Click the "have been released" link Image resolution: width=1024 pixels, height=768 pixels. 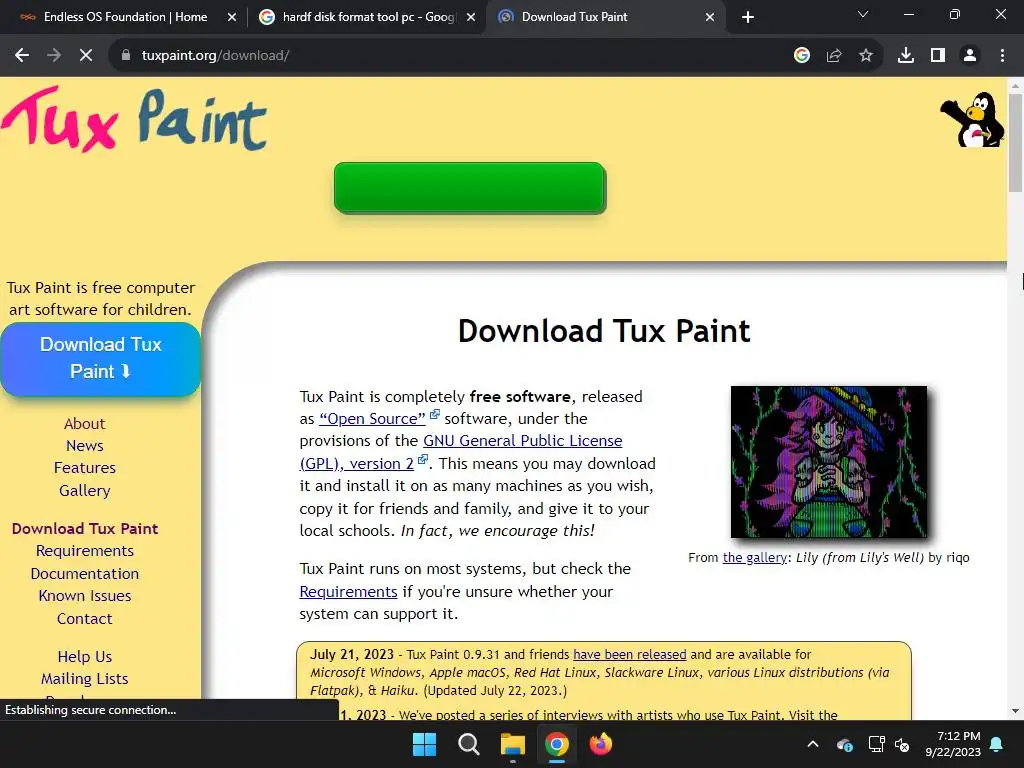(630, 655)
